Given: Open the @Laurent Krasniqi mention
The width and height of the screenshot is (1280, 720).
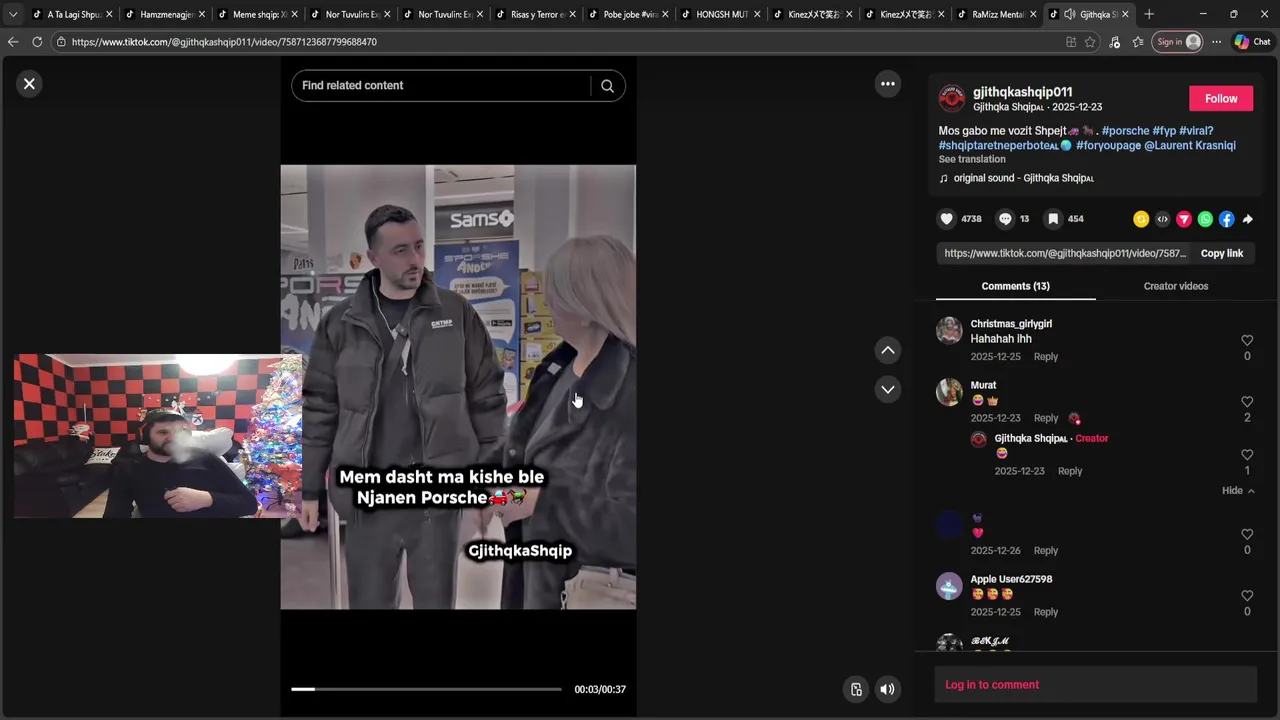Looking at the screenshot, I should [x=1190, y=146].
